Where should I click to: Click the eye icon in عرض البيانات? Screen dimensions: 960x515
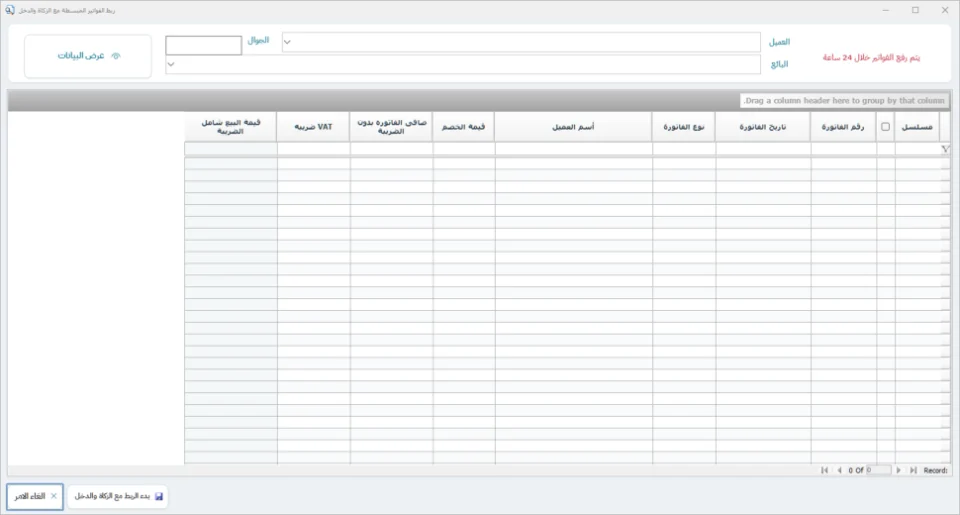point(116,56)
